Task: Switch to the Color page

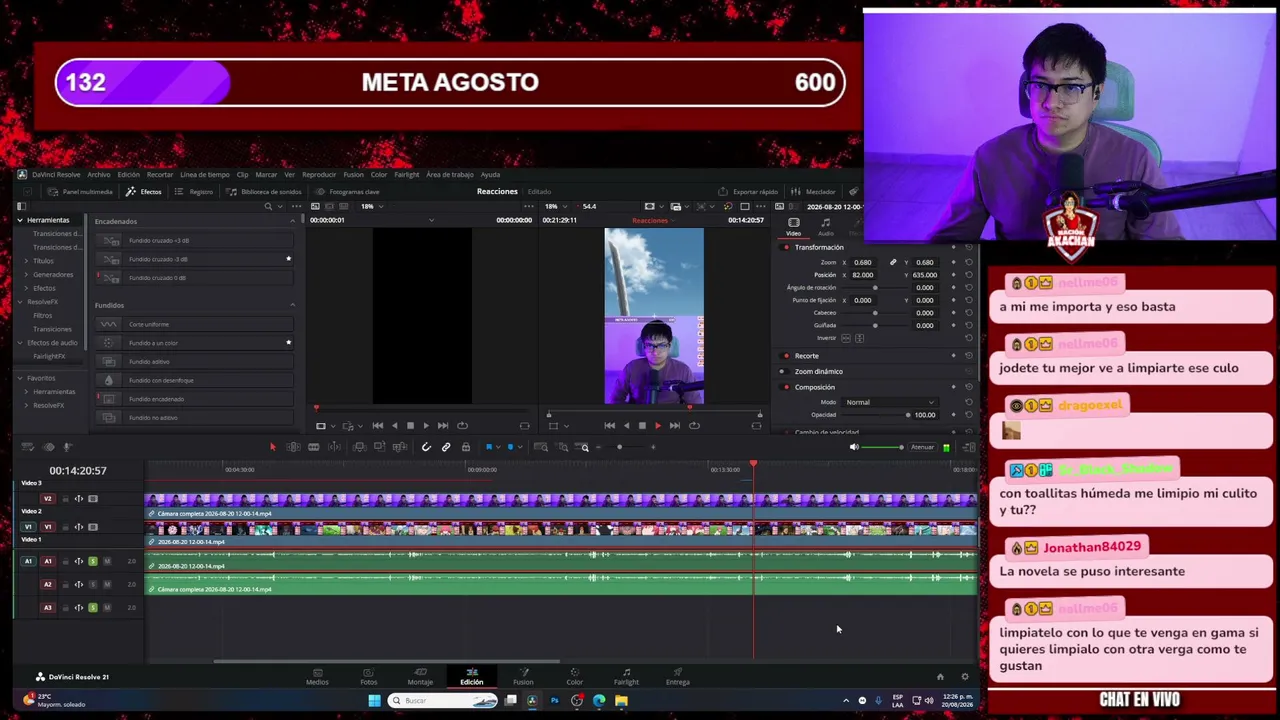Action: [x=575, y=677]
